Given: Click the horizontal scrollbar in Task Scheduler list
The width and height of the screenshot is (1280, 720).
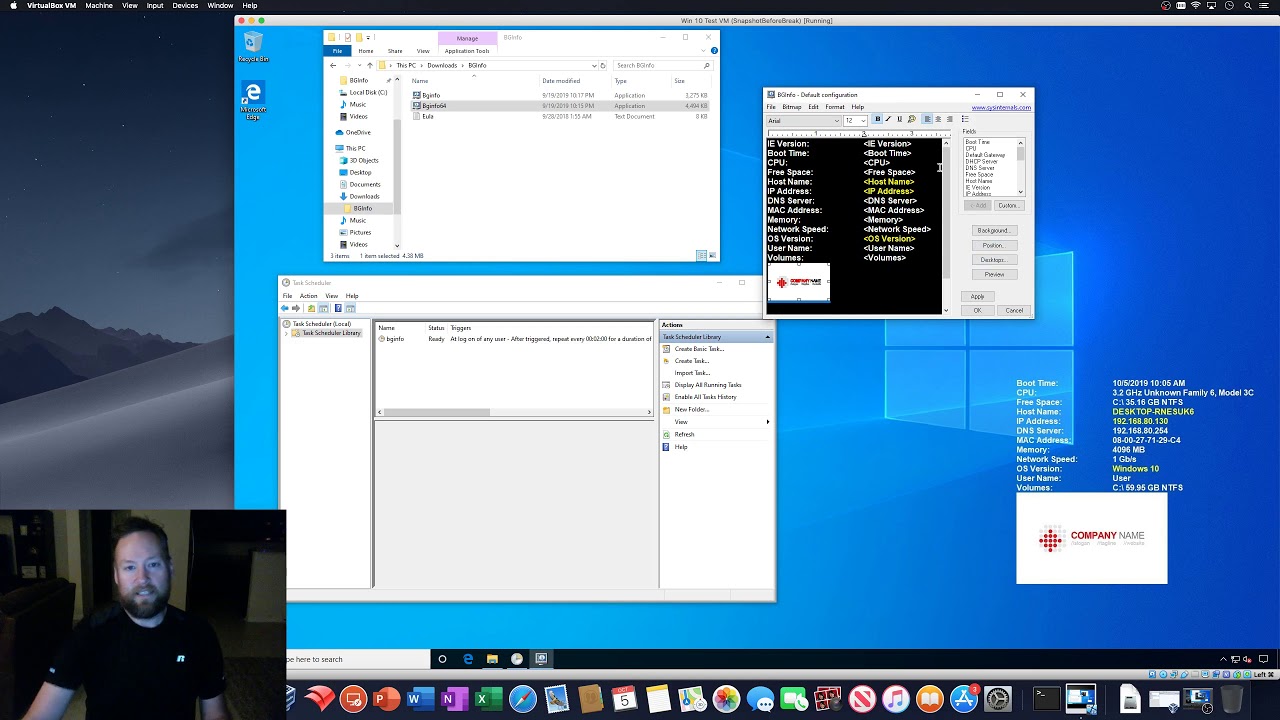Looking at the screenshot, I should point(514,412).
